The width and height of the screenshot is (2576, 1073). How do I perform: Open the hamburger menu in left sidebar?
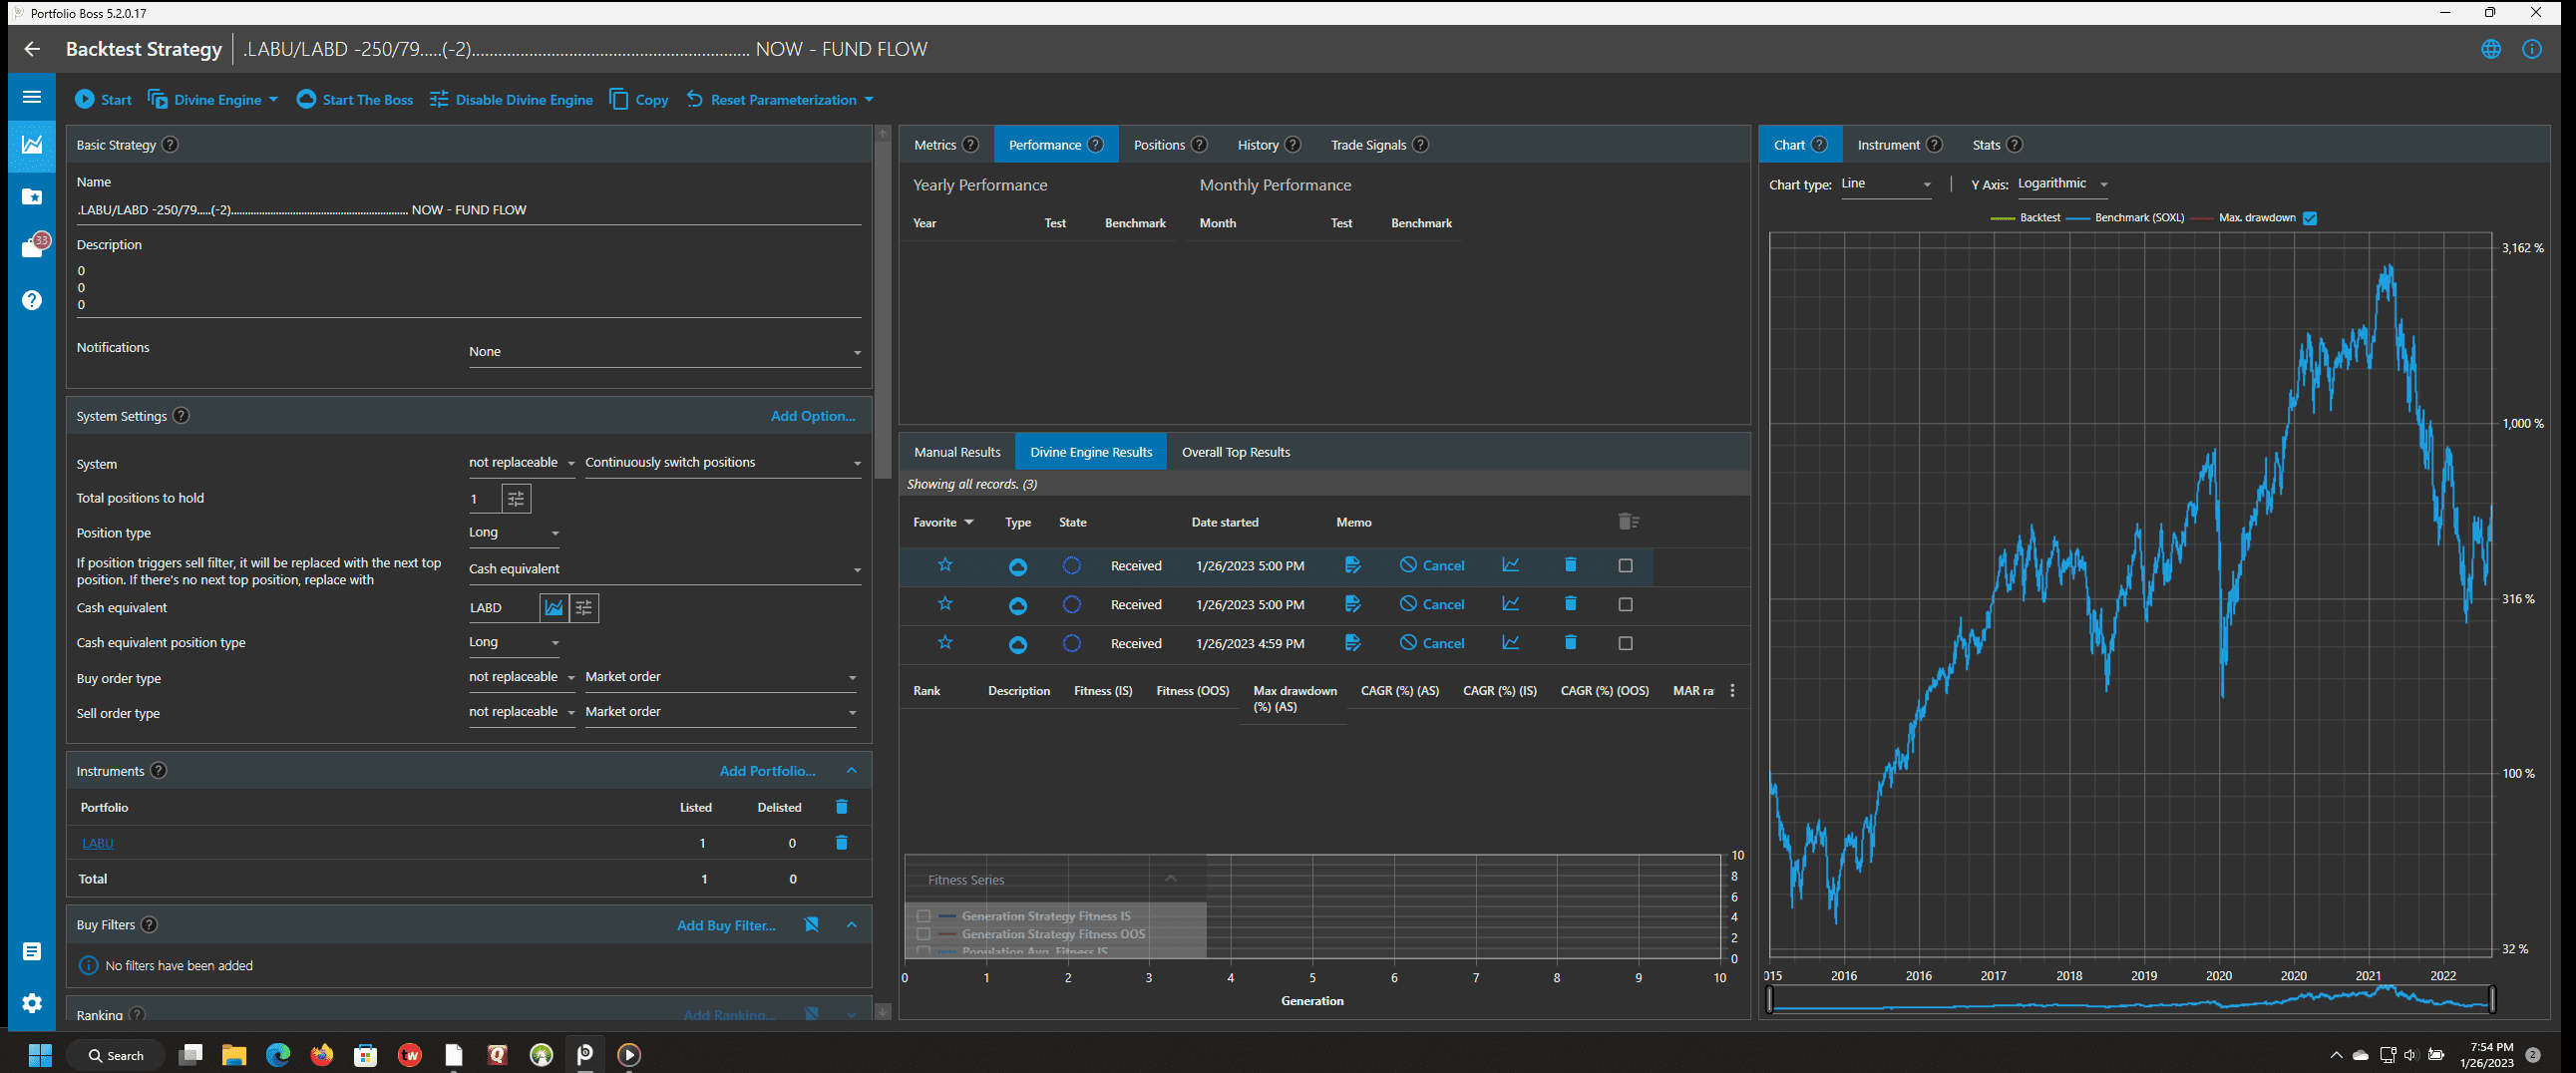(x=32, y=97)
